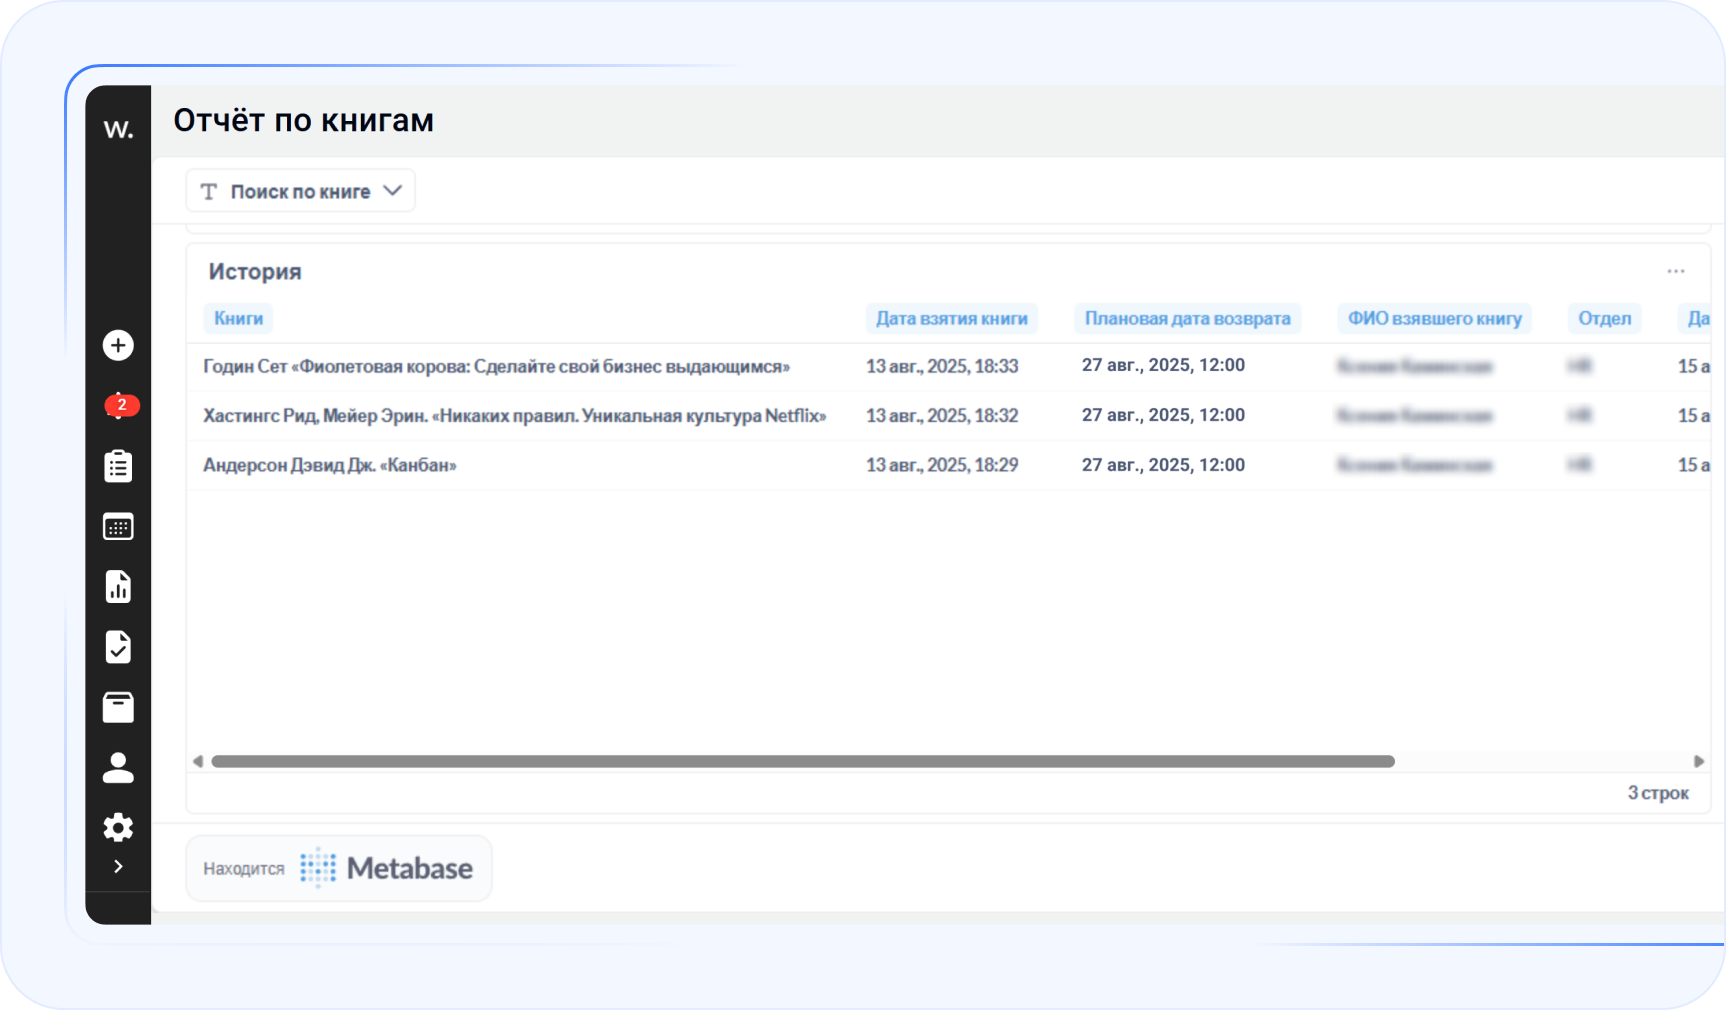Click the «Дата взятия книги» column header
Screen dimensions: 1726x1010
tap(951, 318)
